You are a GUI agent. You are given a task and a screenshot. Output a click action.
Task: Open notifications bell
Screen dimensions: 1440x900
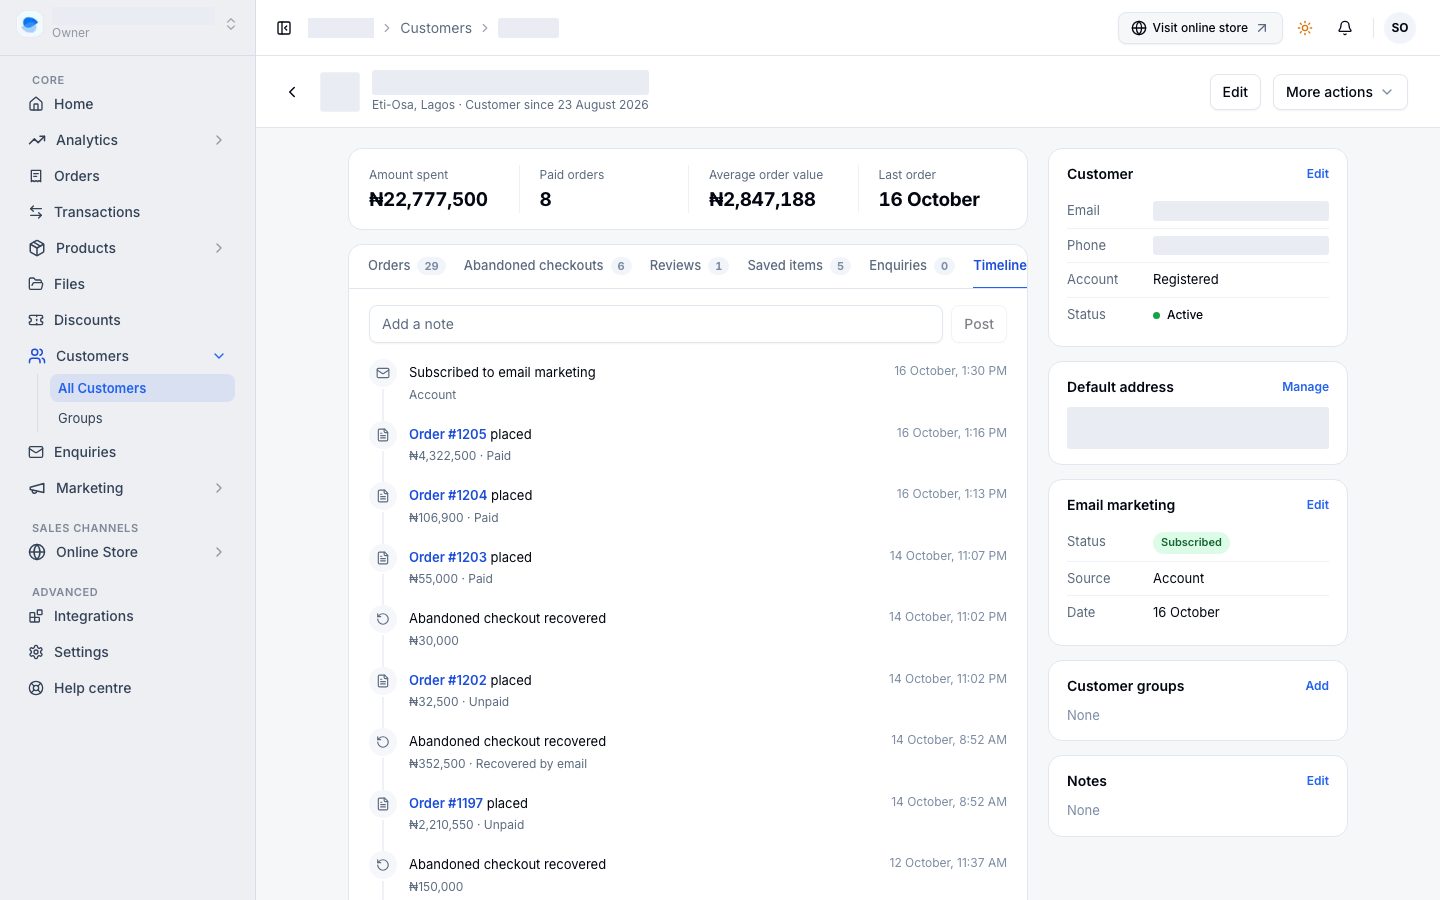1345,28
